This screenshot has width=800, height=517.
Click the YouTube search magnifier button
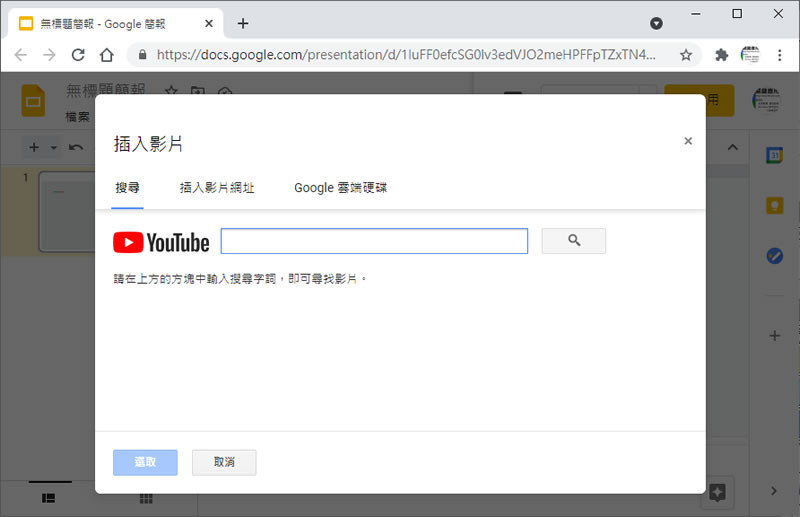[x=573, y=240]
